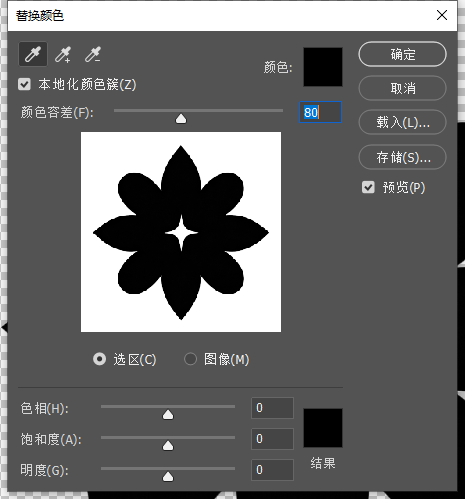Viewport: 465px width, 499px height.
Task: Click the 确定 button
Action: 402,54
